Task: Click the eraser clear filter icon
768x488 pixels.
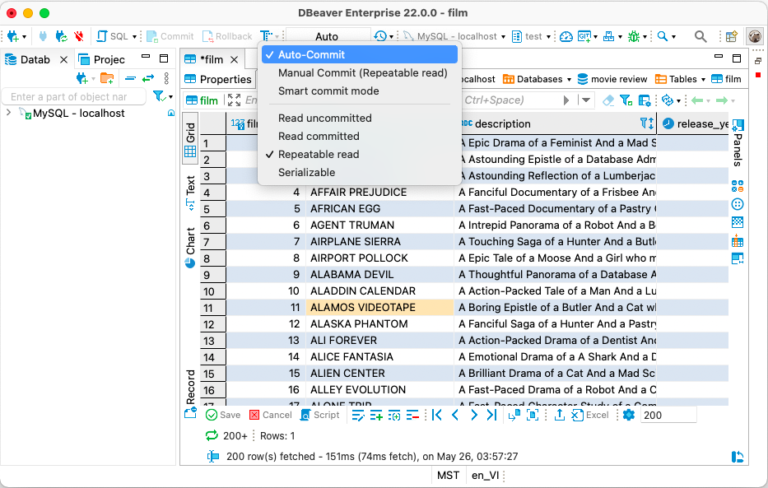Action: (x=608, y=100)
